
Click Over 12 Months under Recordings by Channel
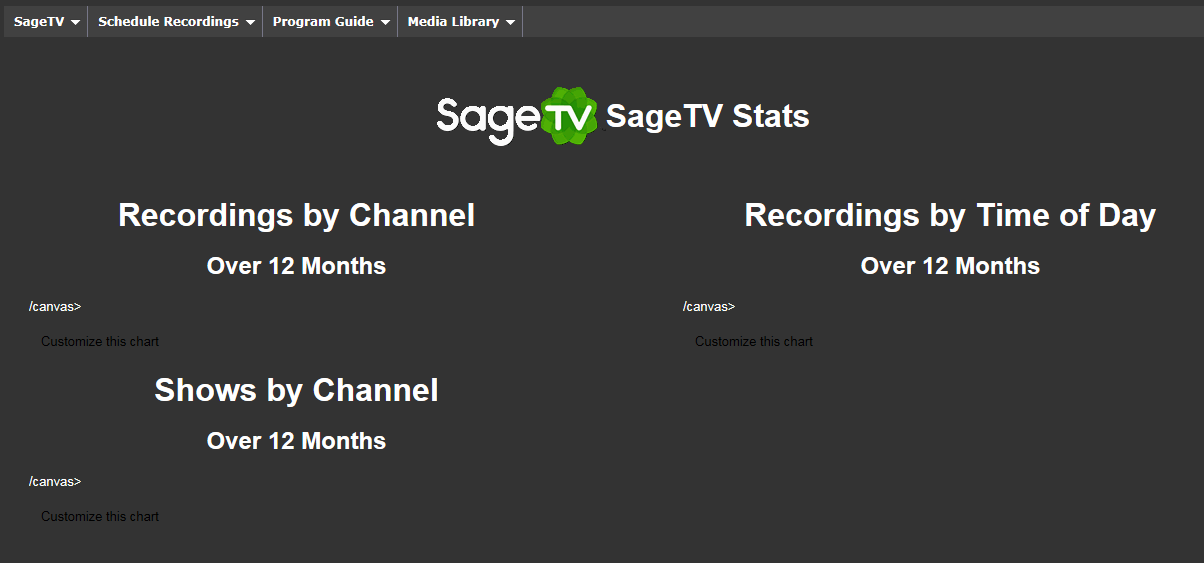point(296,266)
